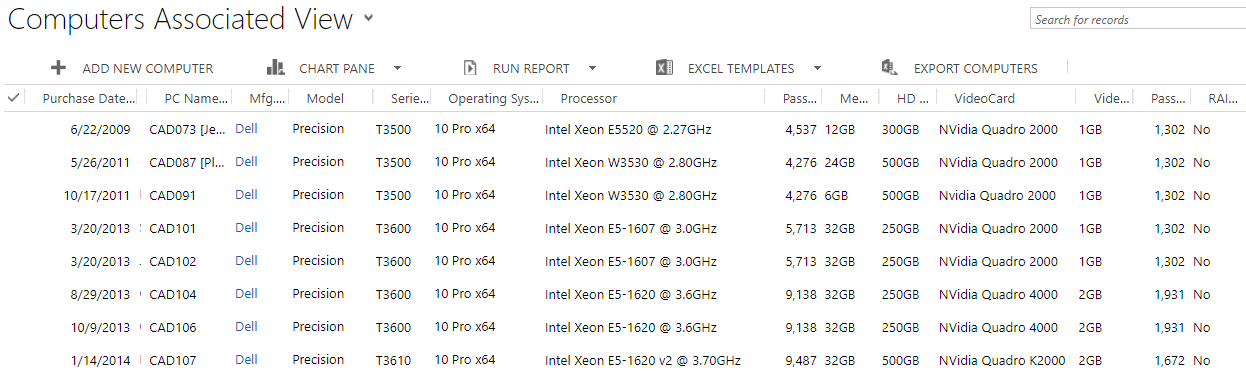
Task: Click the Run Report document icon
Action: (x=470, y=68)
